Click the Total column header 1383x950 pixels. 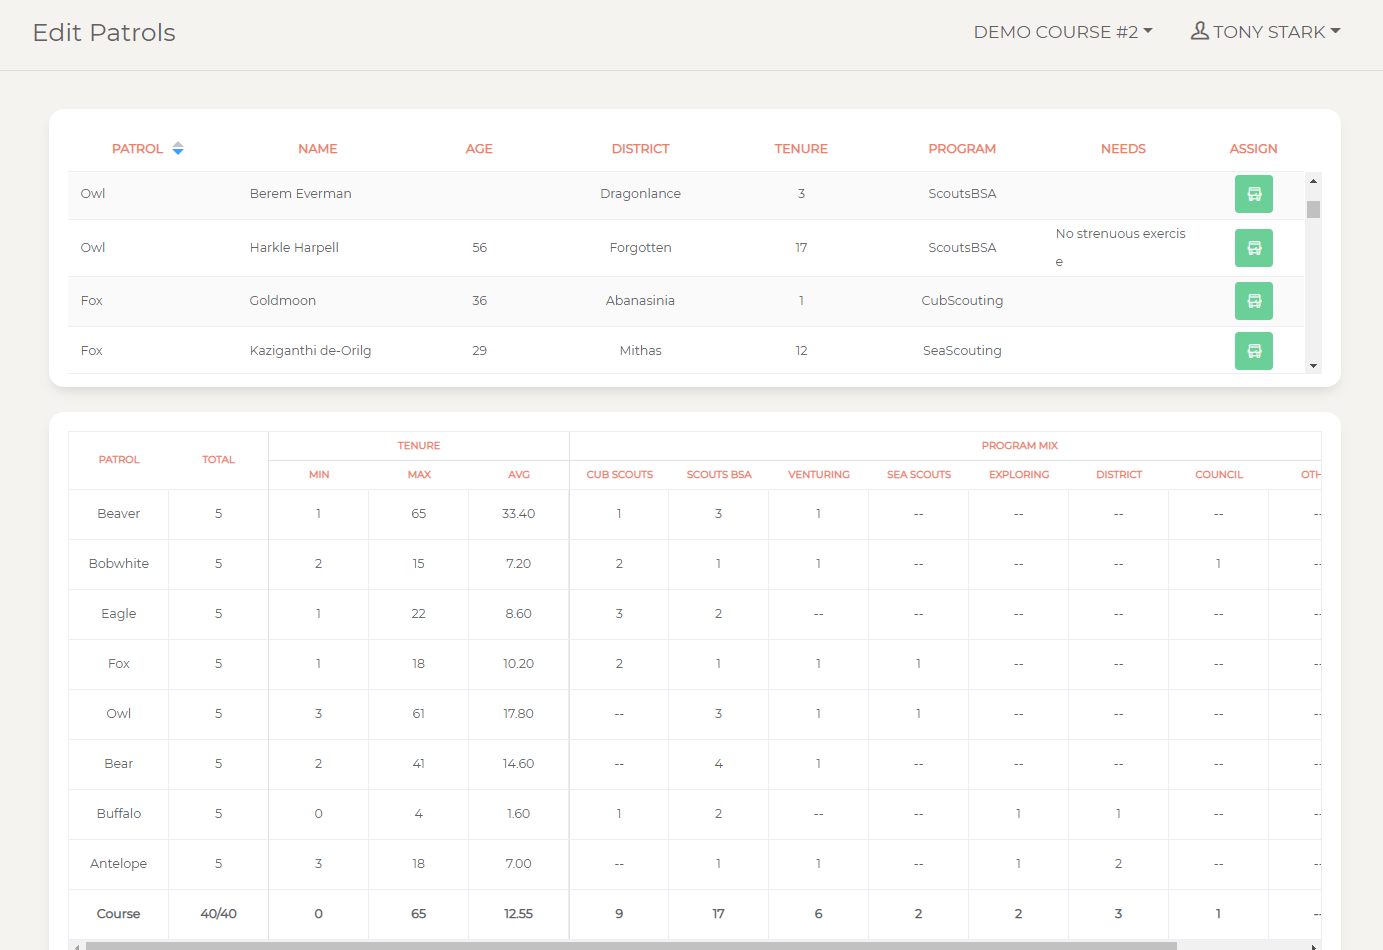coord(218,460)
